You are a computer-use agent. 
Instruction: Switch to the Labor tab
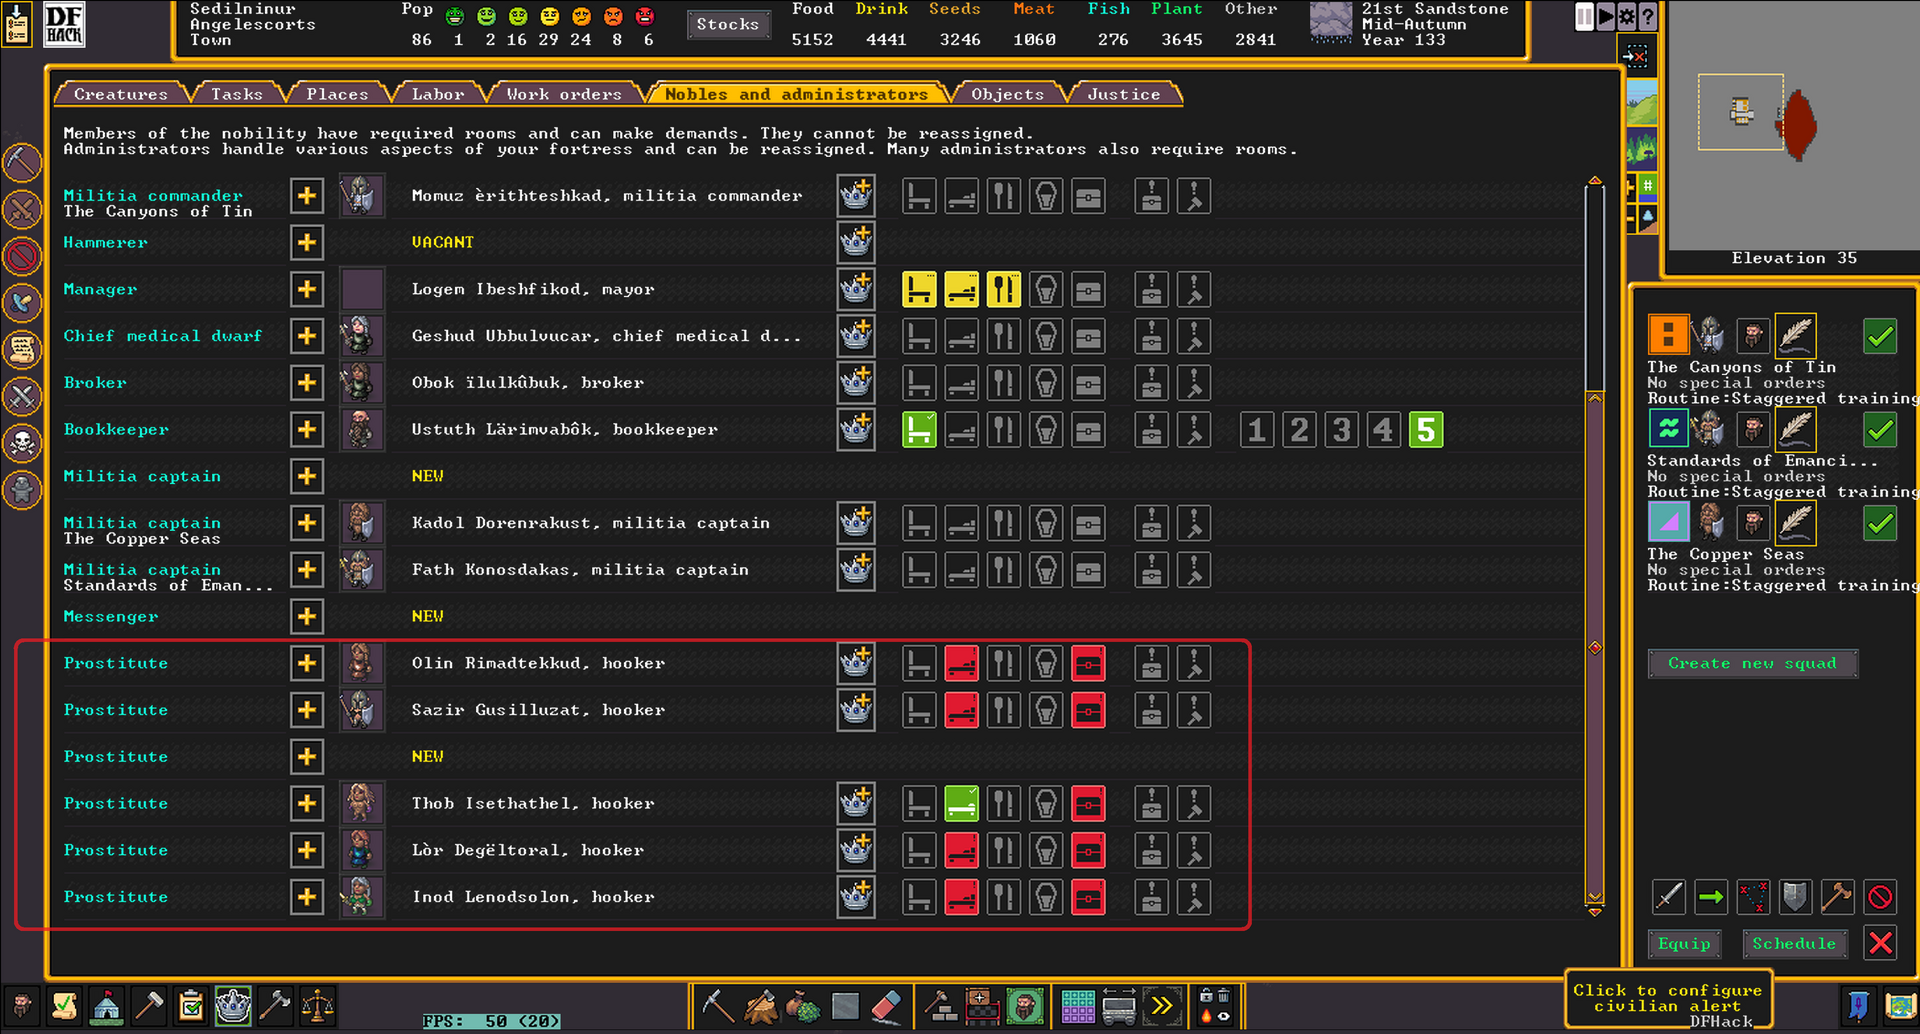(438, 94)
